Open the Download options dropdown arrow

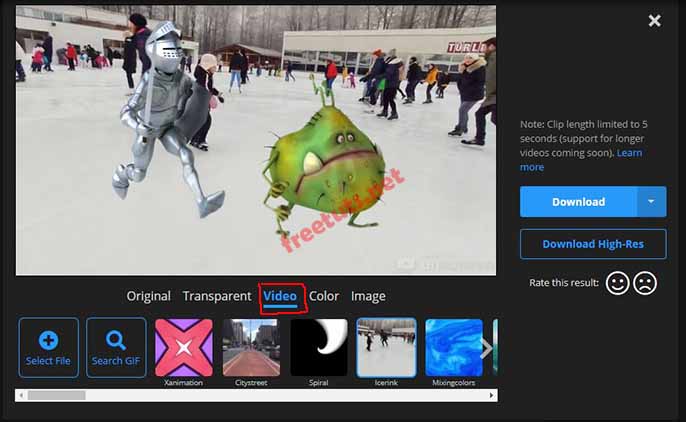tap(651, 202)
